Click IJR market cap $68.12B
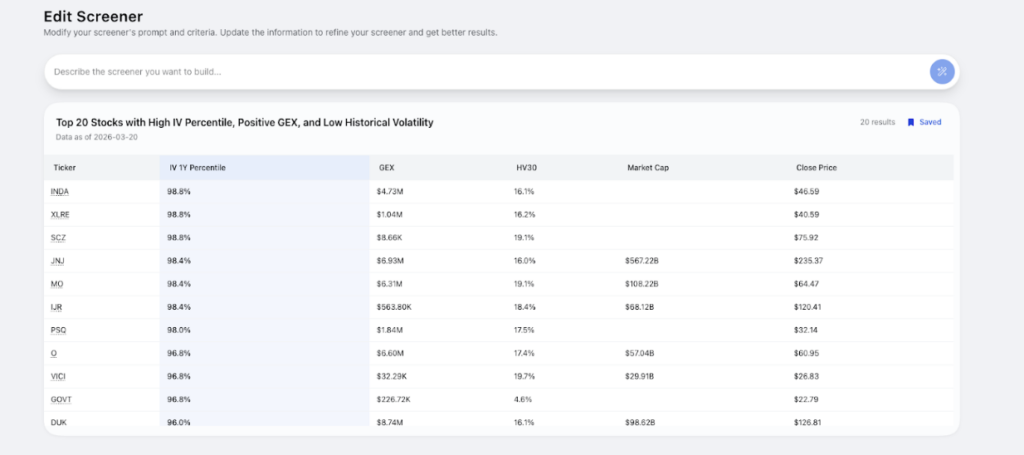The width and height of the screenshot is (1024, 455). (640, 307)
